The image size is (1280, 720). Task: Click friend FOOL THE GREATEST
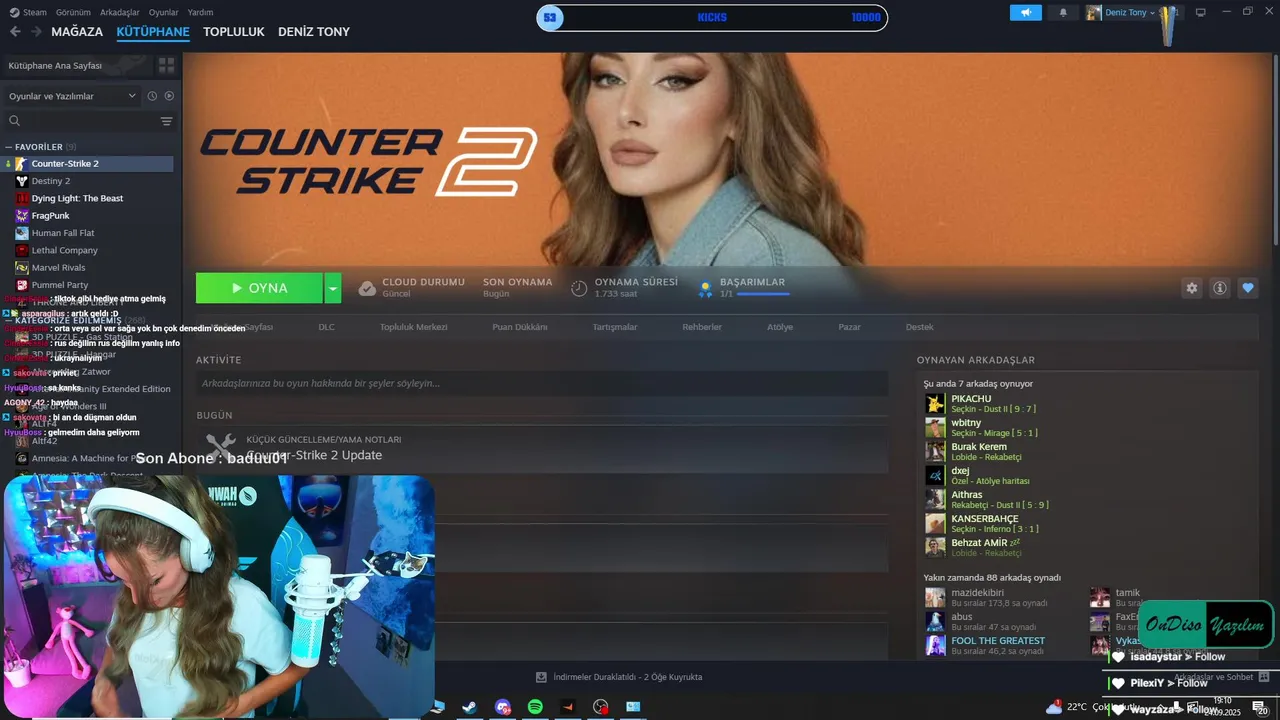click(x=998, y=641)
